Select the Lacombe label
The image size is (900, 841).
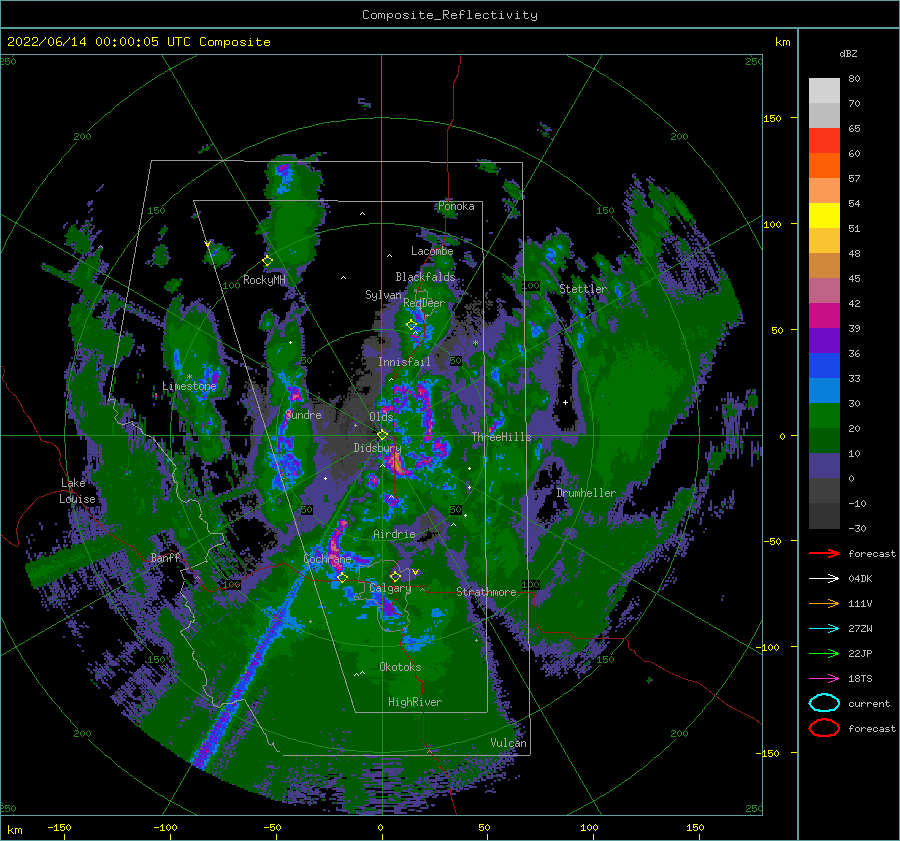pos(432,251)
